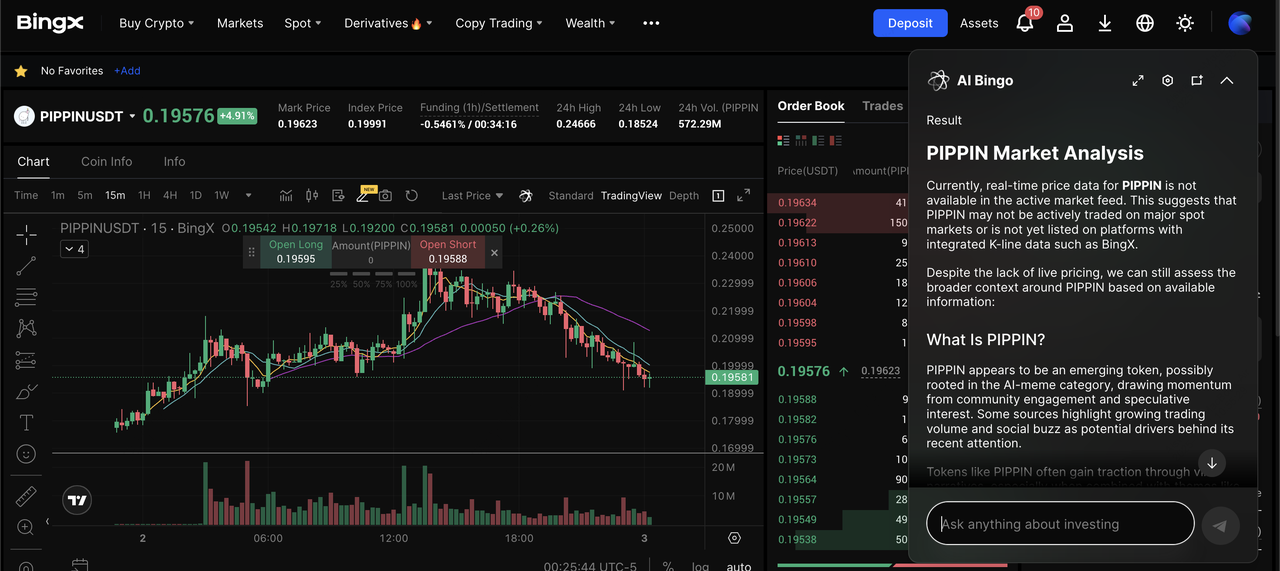Click the Open Long button
This screenshot has height=571, width=1280.
click(x=296, y=252)
